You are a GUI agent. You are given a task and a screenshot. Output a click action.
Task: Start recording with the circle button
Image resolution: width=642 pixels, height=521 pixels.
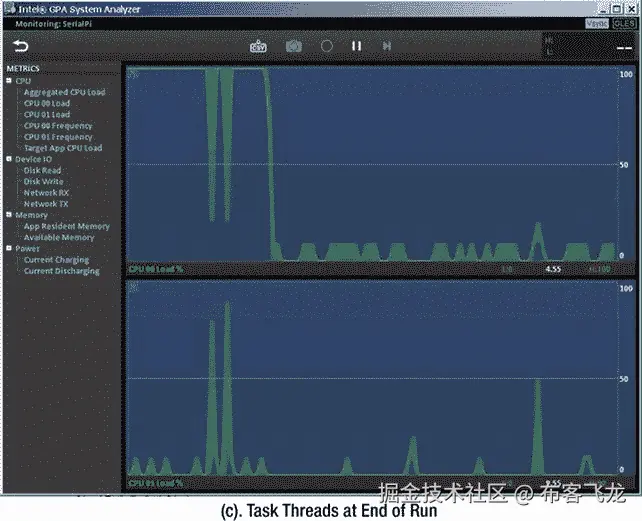[x=327, y=46]
